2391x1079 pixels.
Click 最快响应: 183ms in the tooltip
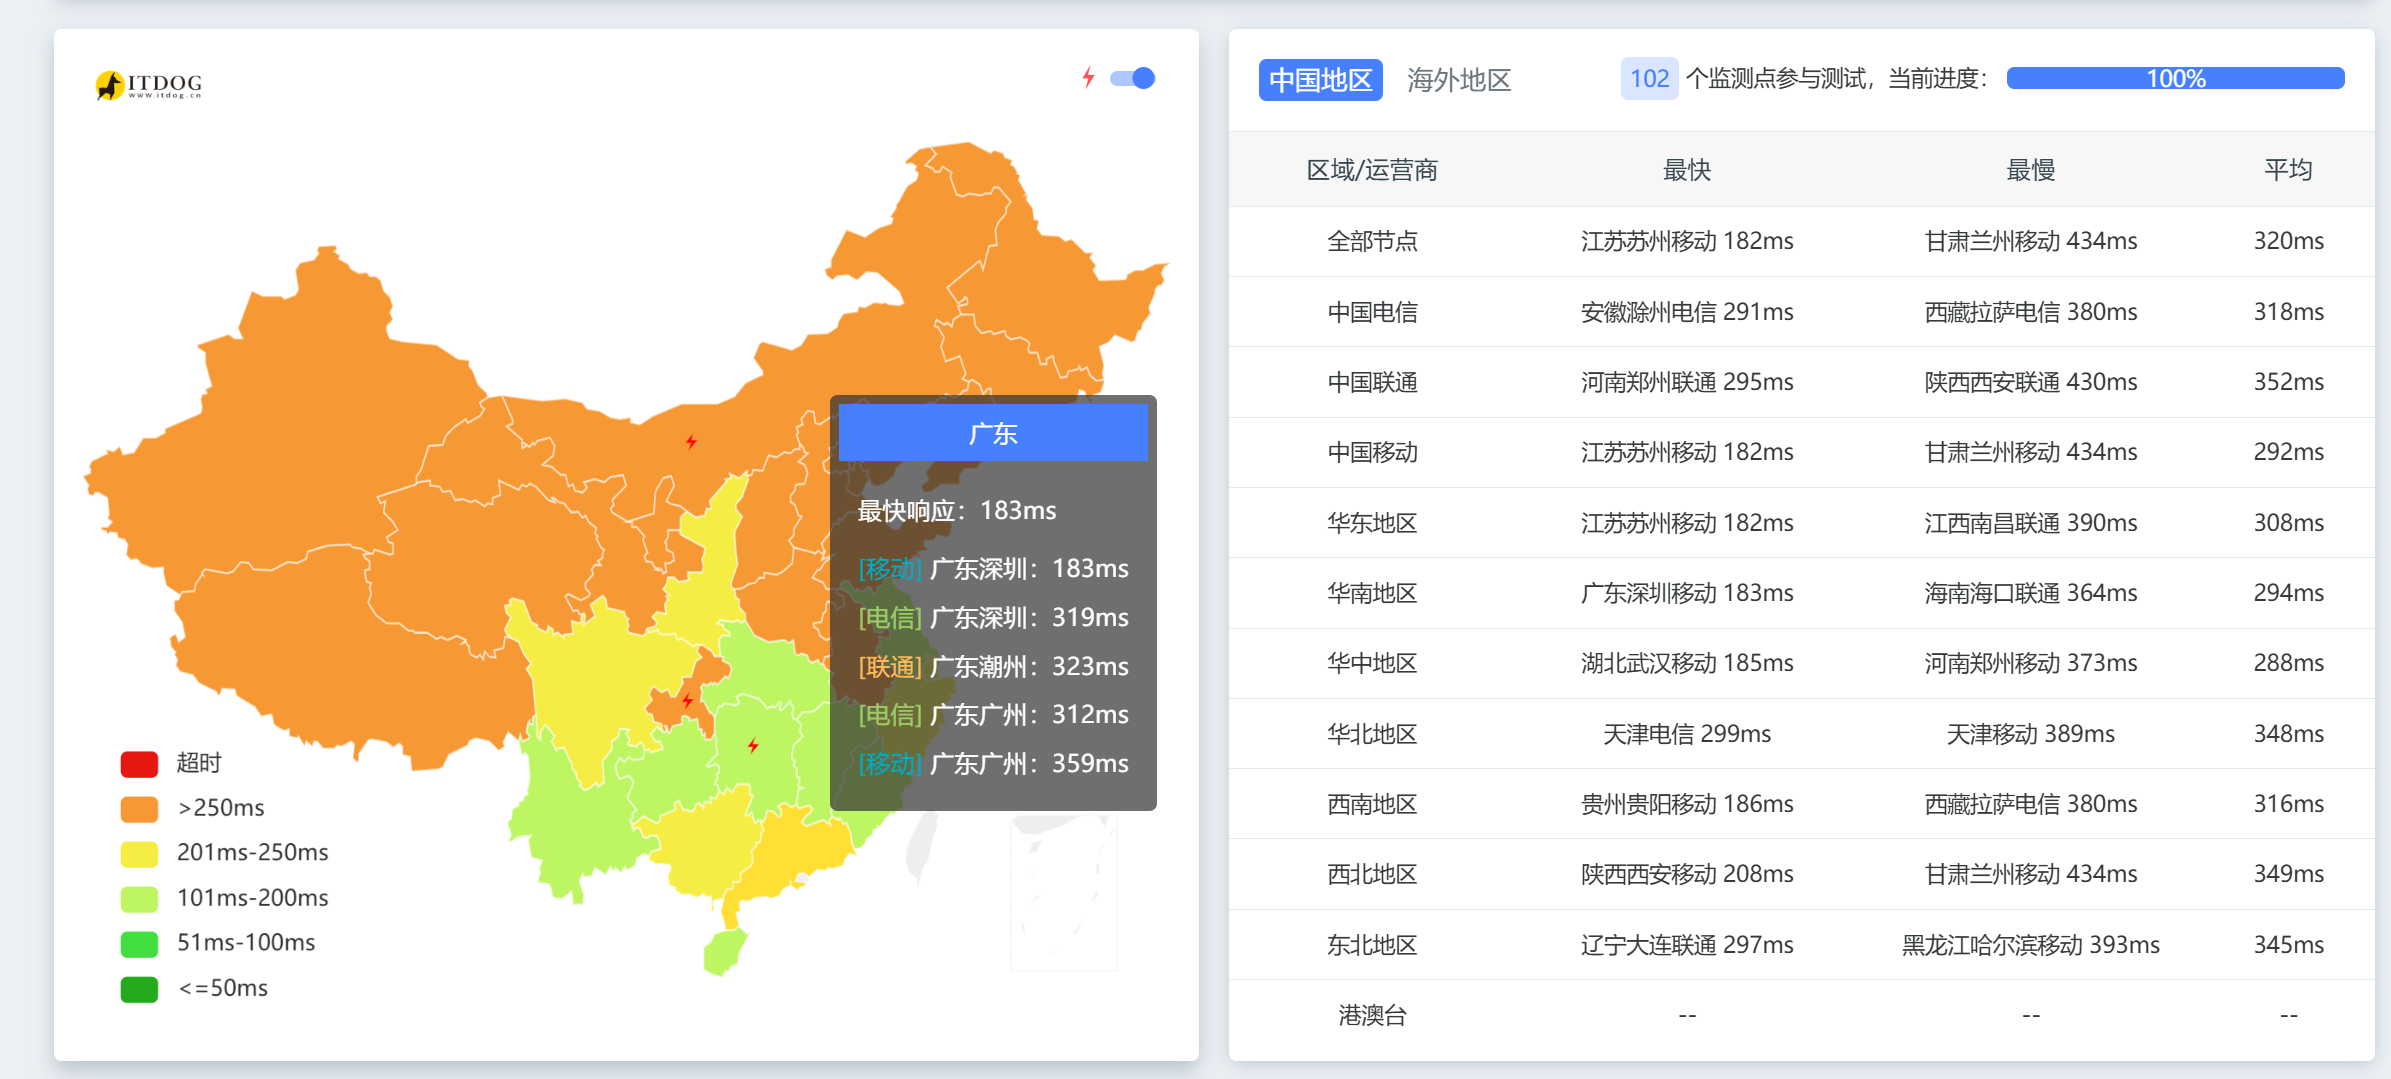coord(957,511)
